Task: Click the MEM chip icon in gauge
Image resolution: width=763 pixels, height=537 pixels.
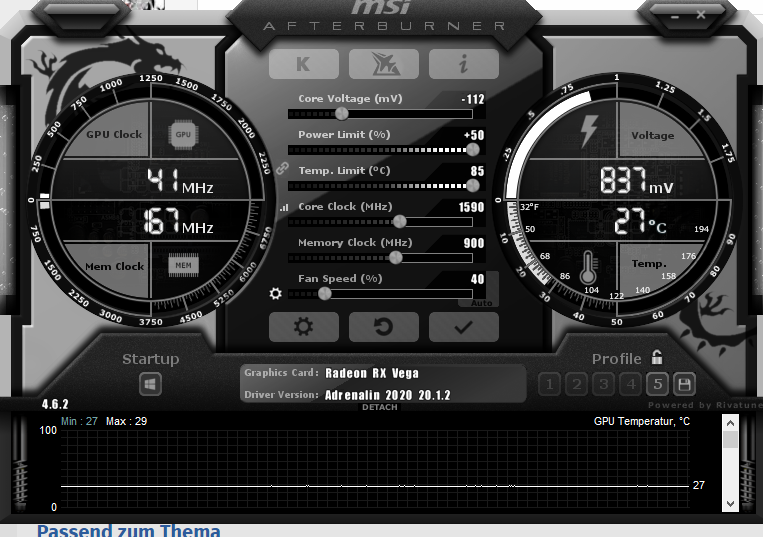Action: 183,265
